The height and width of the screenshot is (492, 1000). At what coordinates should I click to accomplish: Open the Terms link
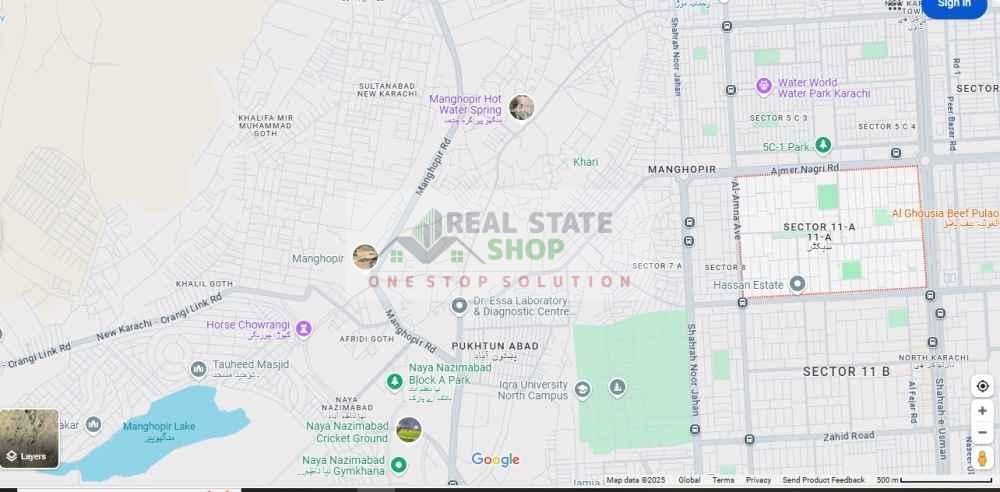tap(723, 480)
